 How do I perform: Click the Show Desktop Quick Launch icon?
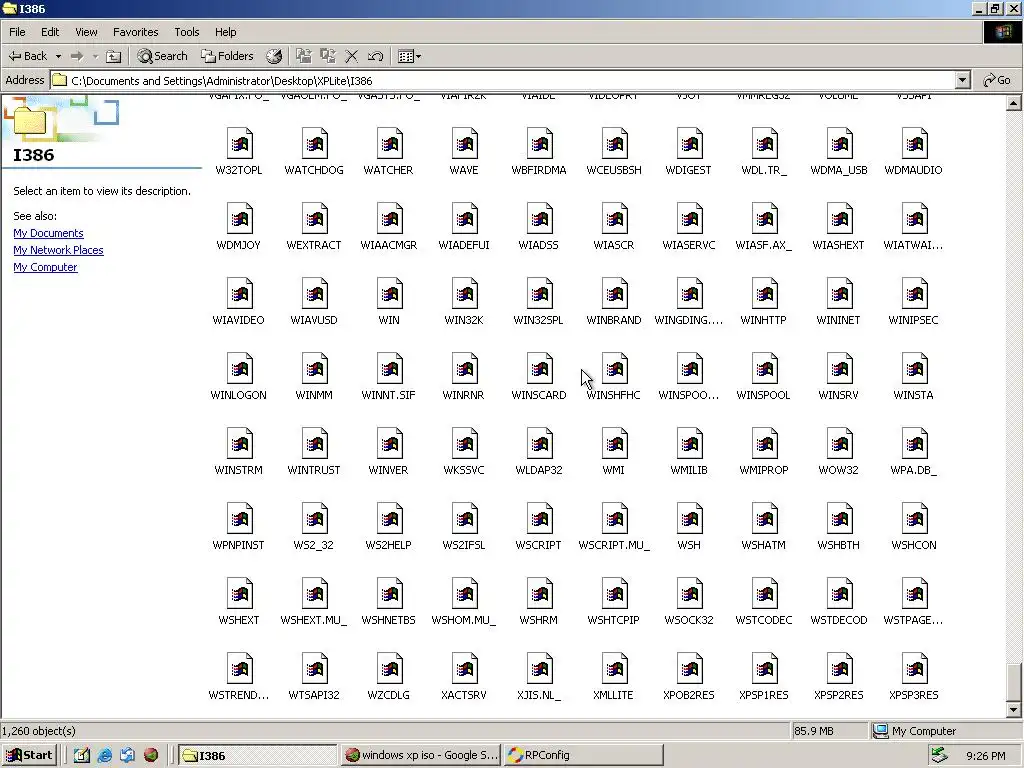(82, 756)
